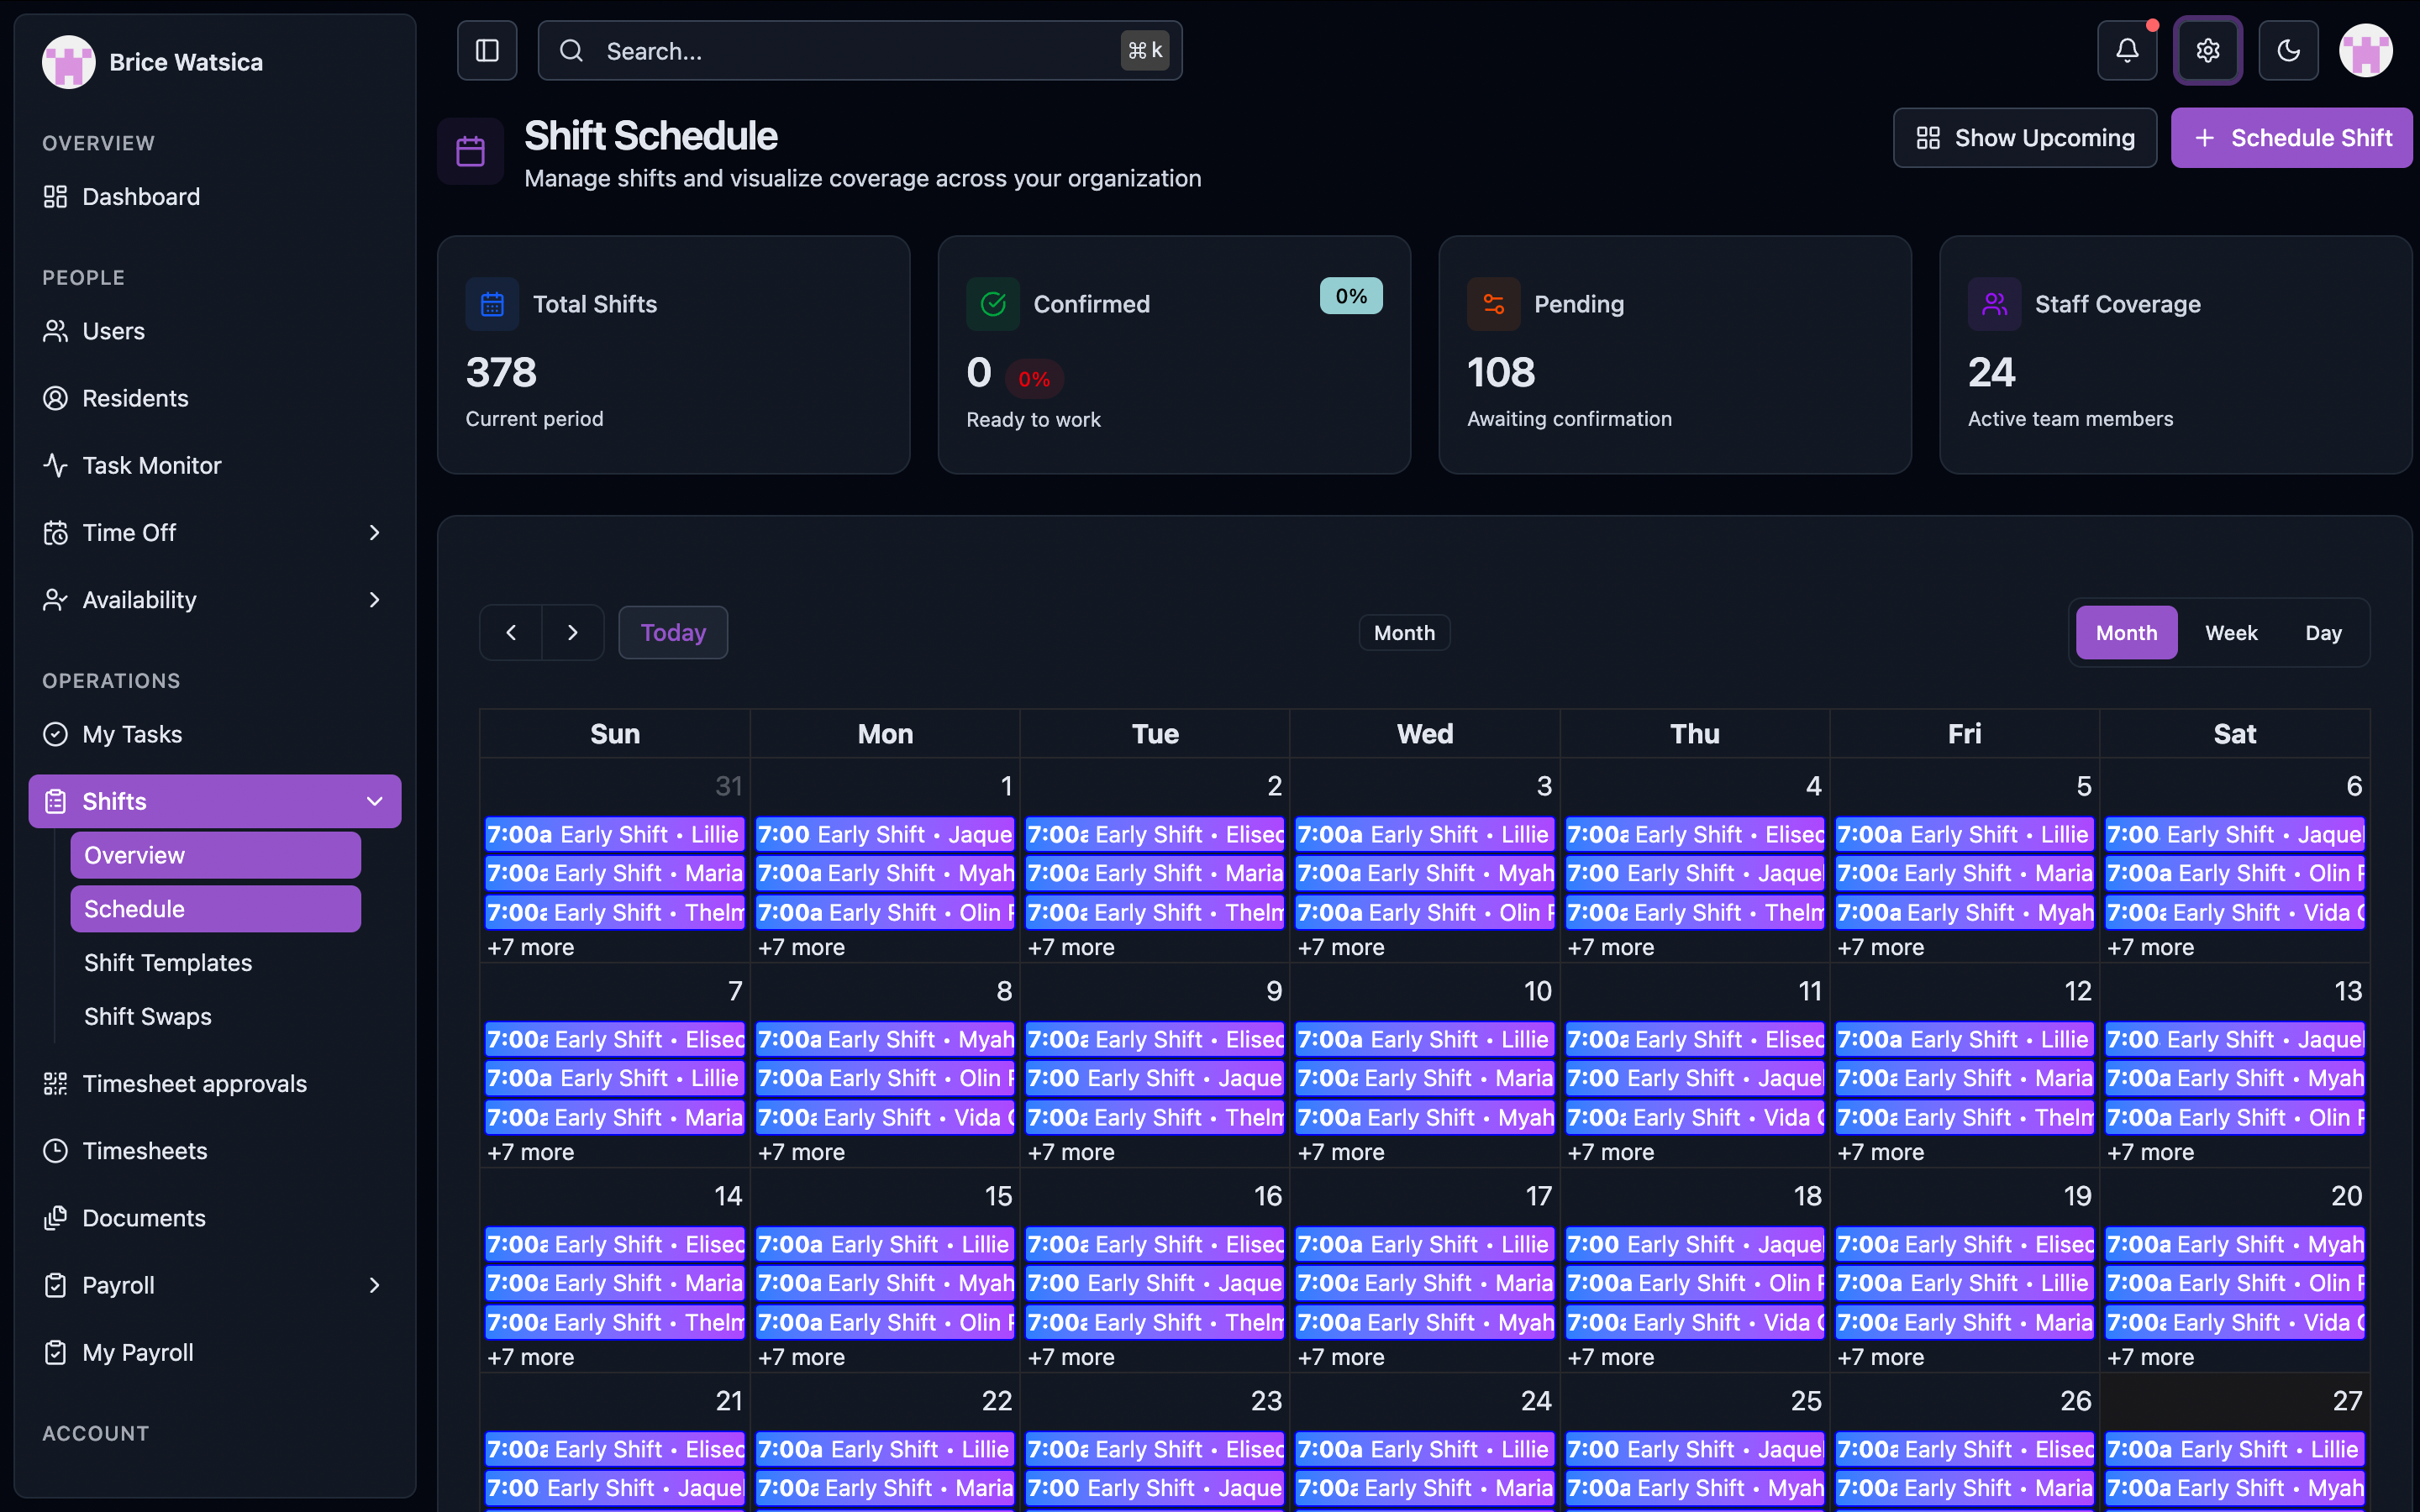Expand '+7 more' on Saturday 13
Screen dimensions: 2420x1512
[x=2150, y=1152]
